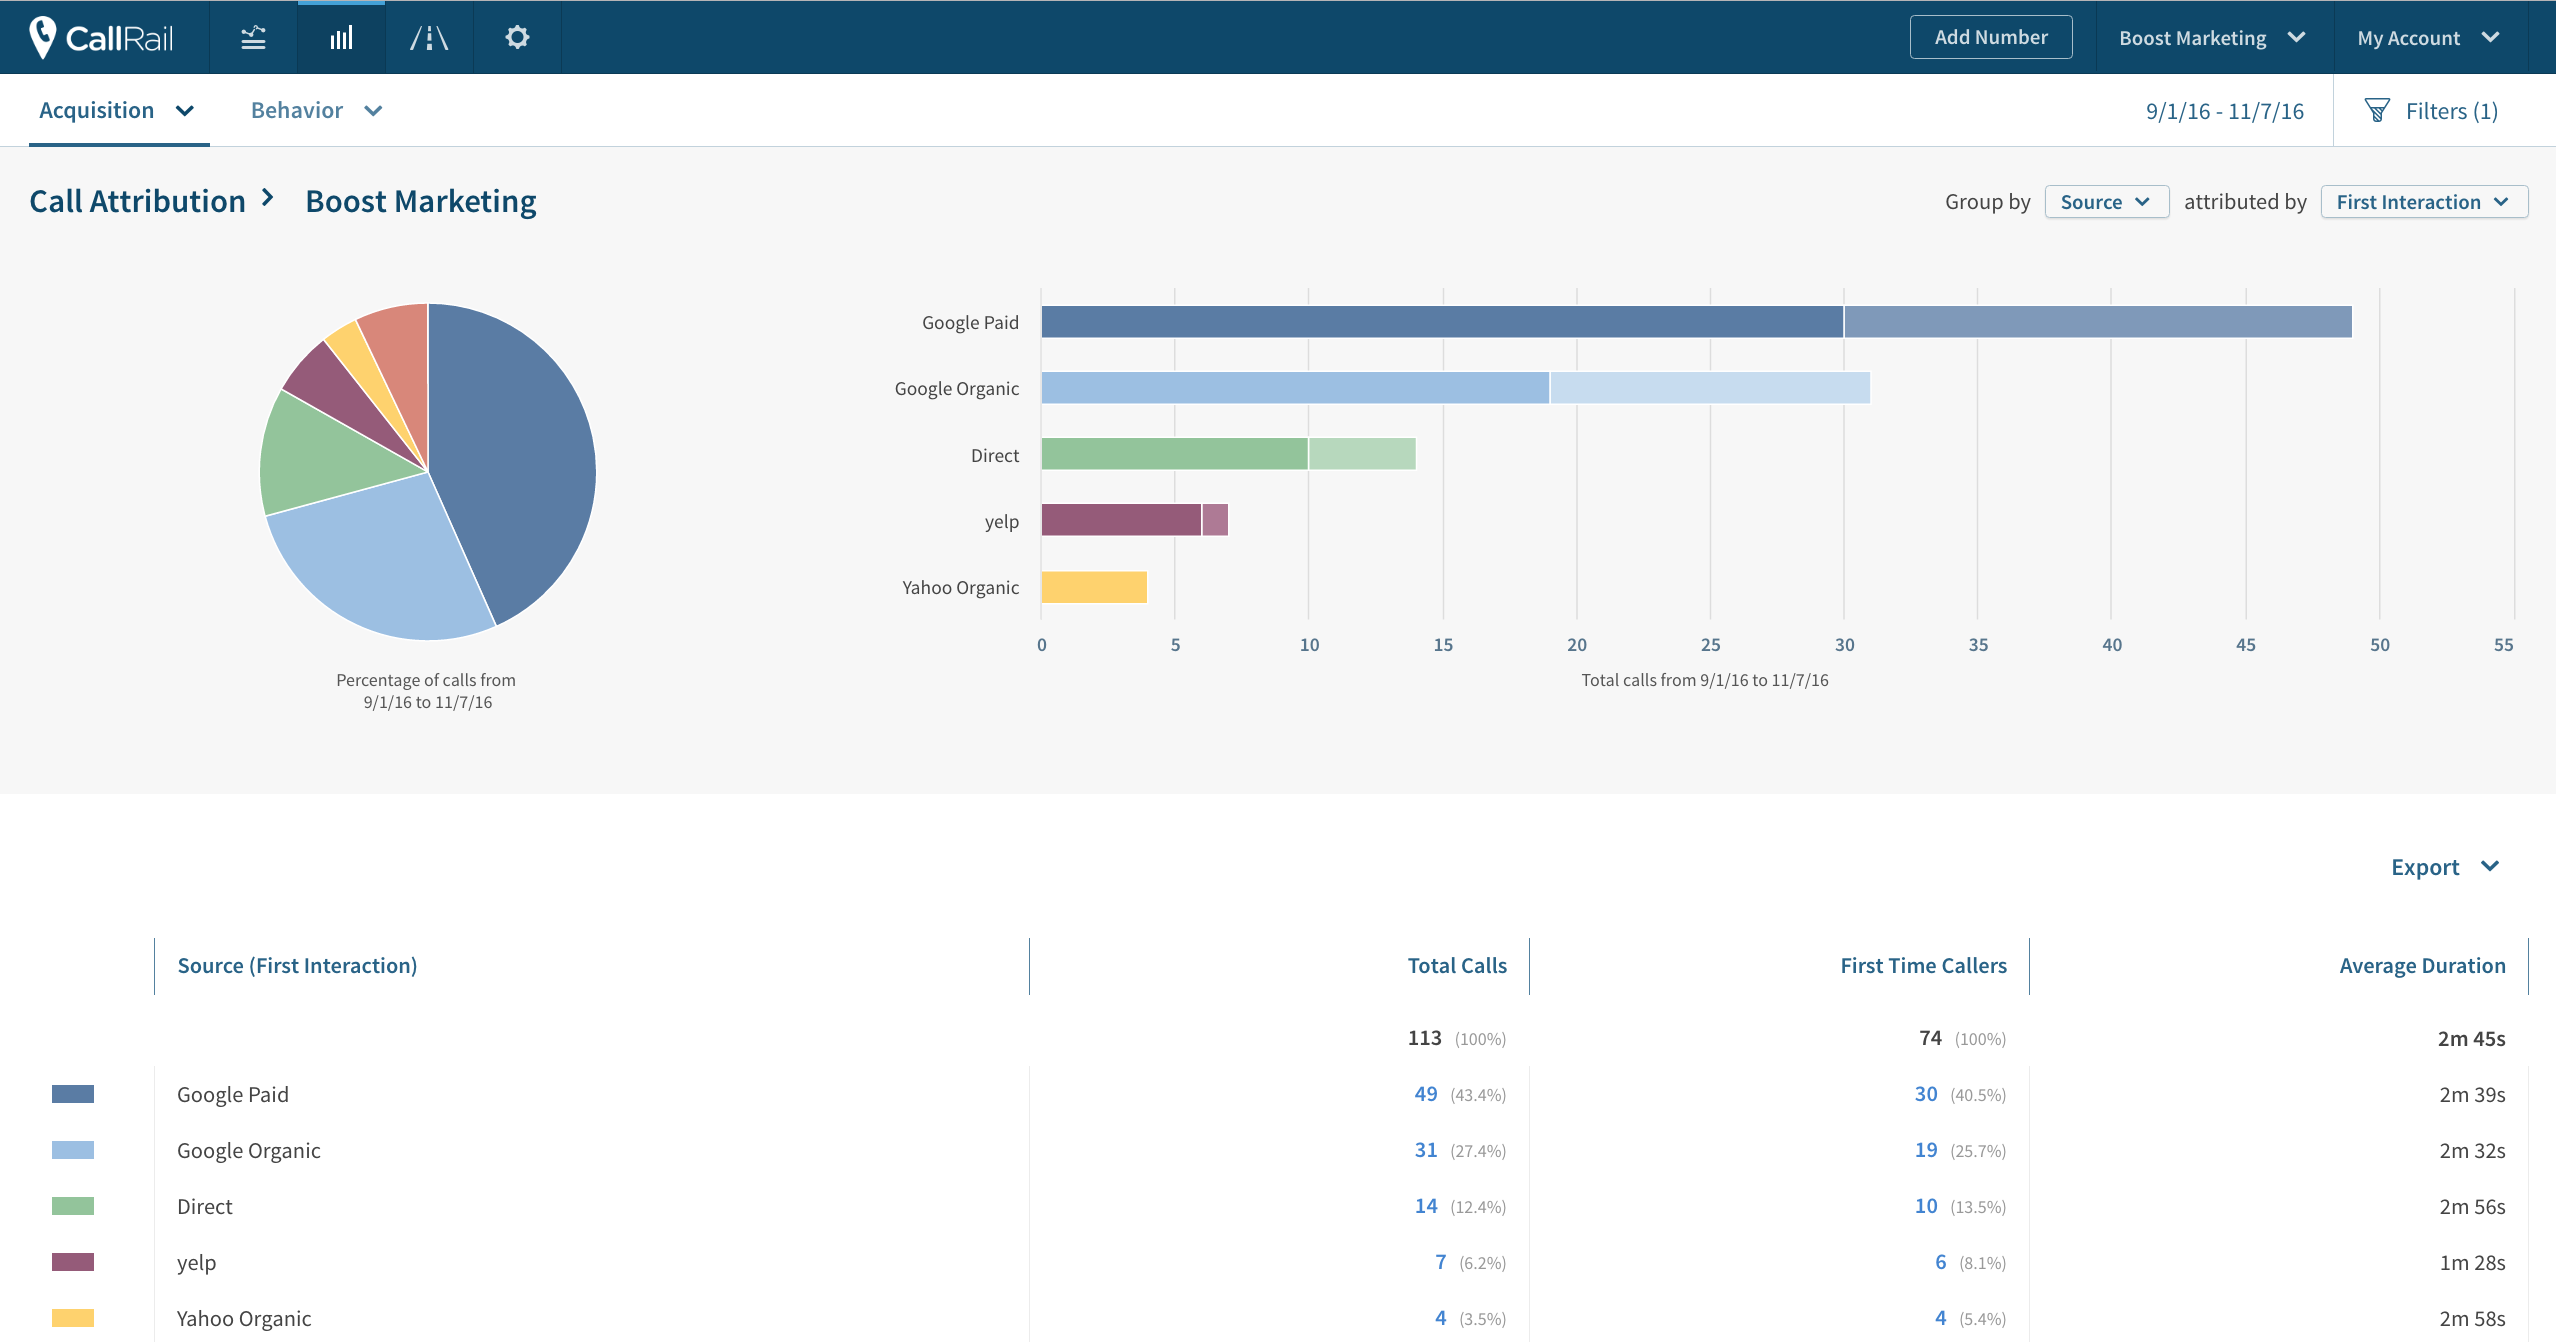Viewport: 2556px width, 1342px height.
Task: Open the First Interaction attribution dropdown
Action: [2424, 201]
